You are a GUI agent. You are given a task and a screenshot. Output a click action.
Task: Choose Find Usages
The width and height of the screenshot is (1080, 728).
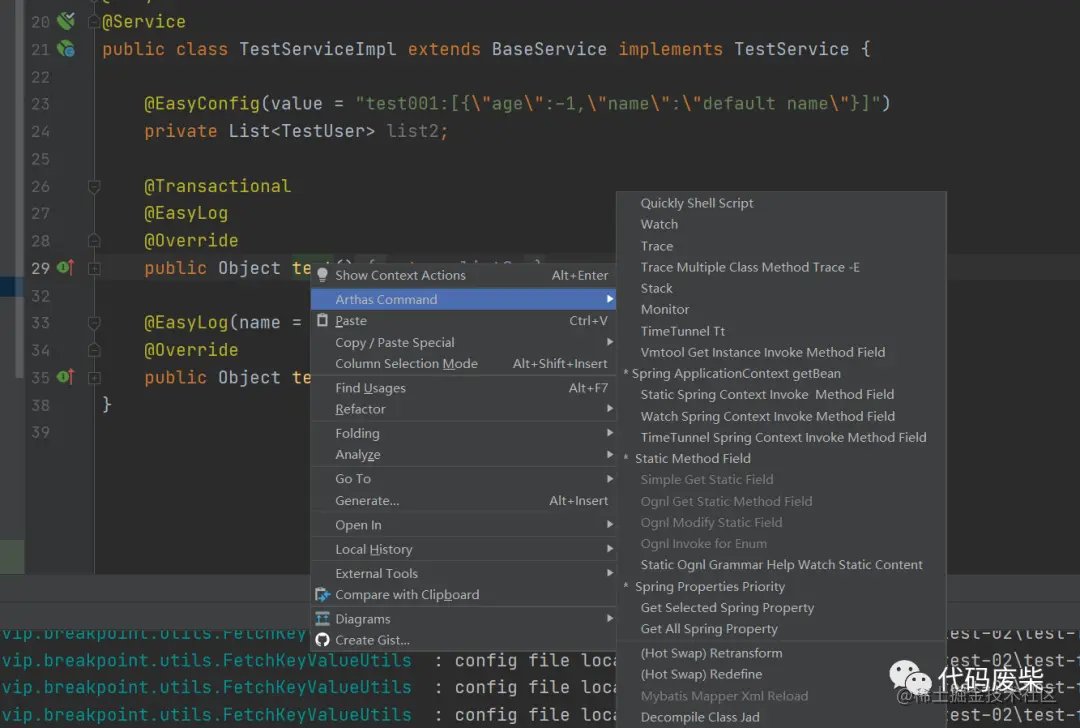463,388
